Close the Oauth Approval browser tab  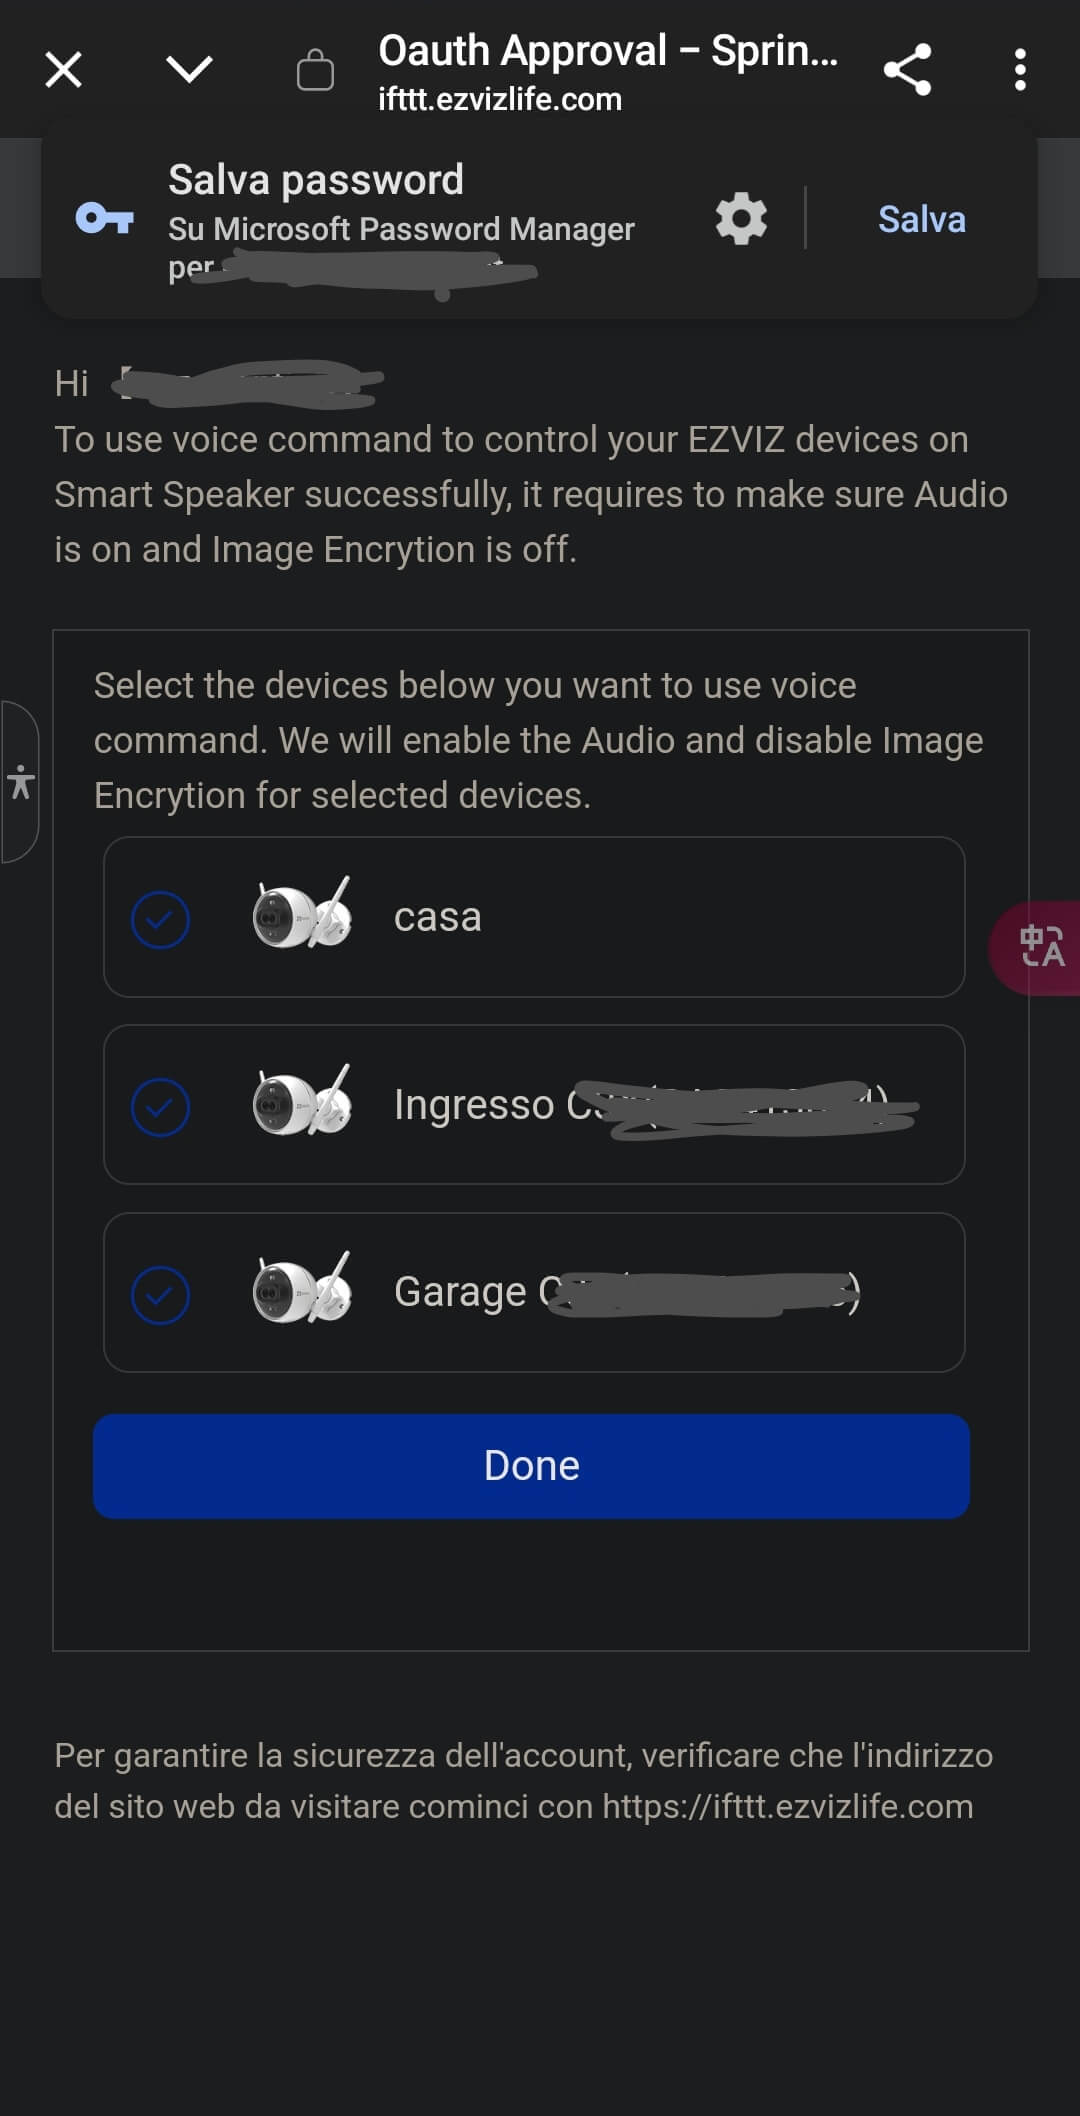(x=64, y=70)
